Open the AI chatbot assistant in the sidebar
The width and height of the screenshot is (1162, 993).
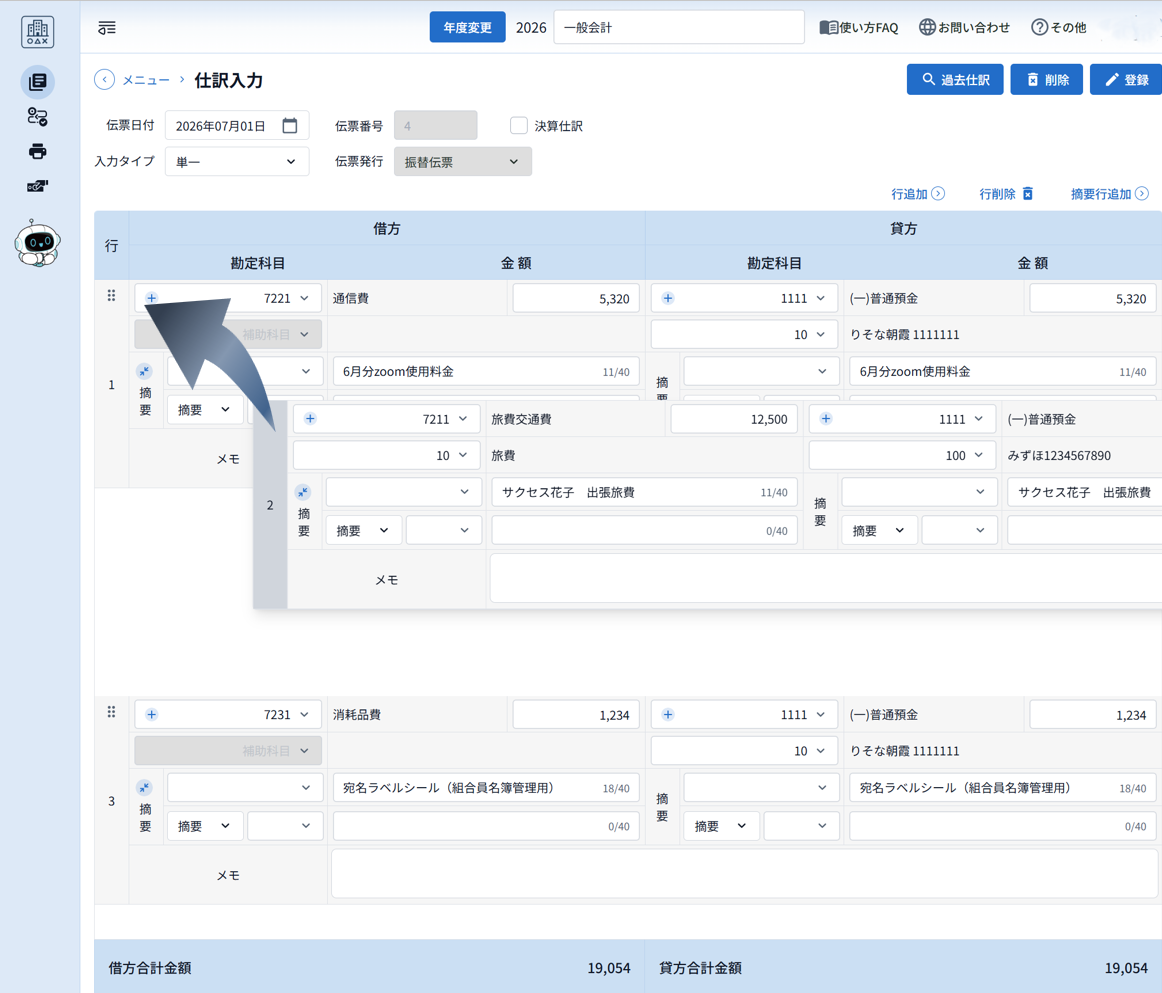[36, 238]
